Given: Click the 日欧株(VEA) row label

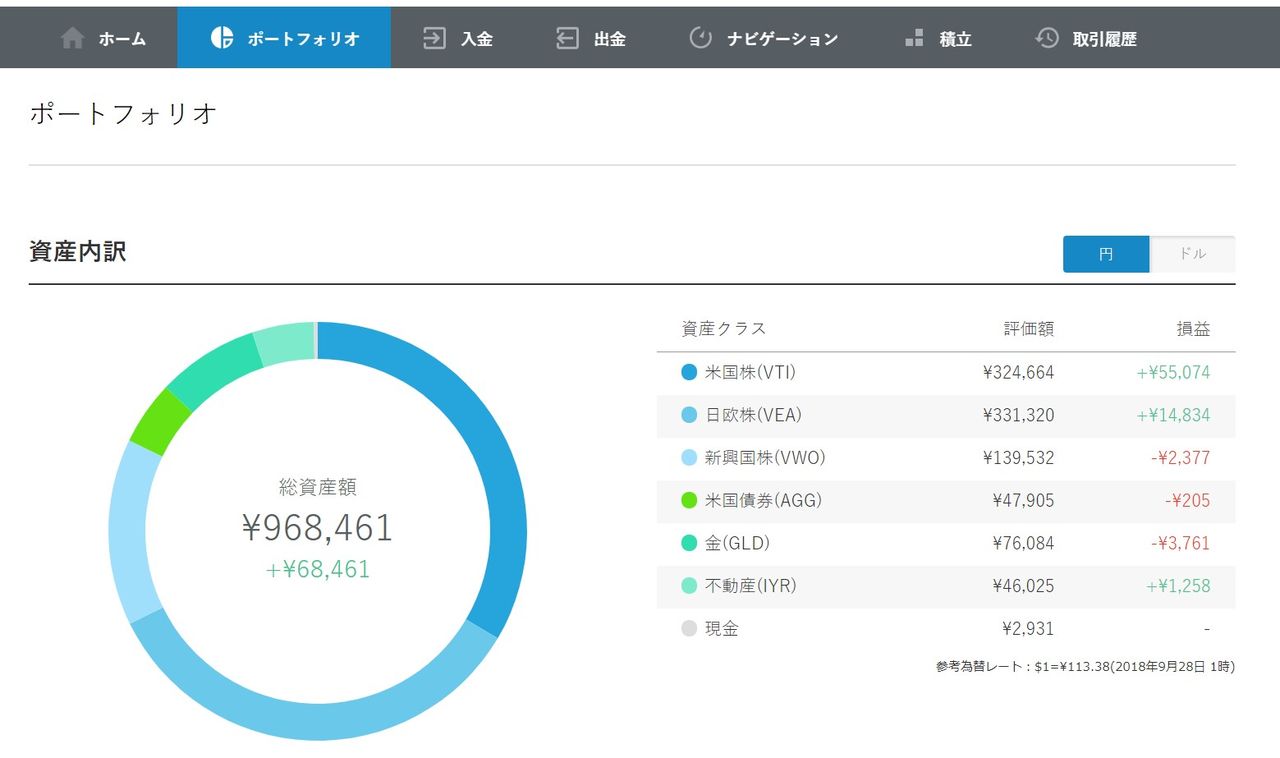Looking at the screenshot, I should (x=753, y=415).
